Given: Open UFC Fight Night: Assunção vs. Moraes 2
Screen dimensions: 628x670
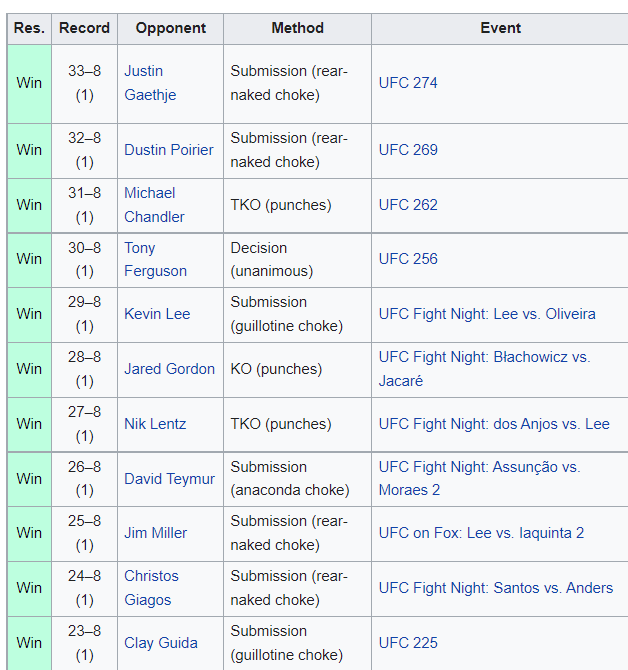Looking at the screenshot, I should 479,479.
